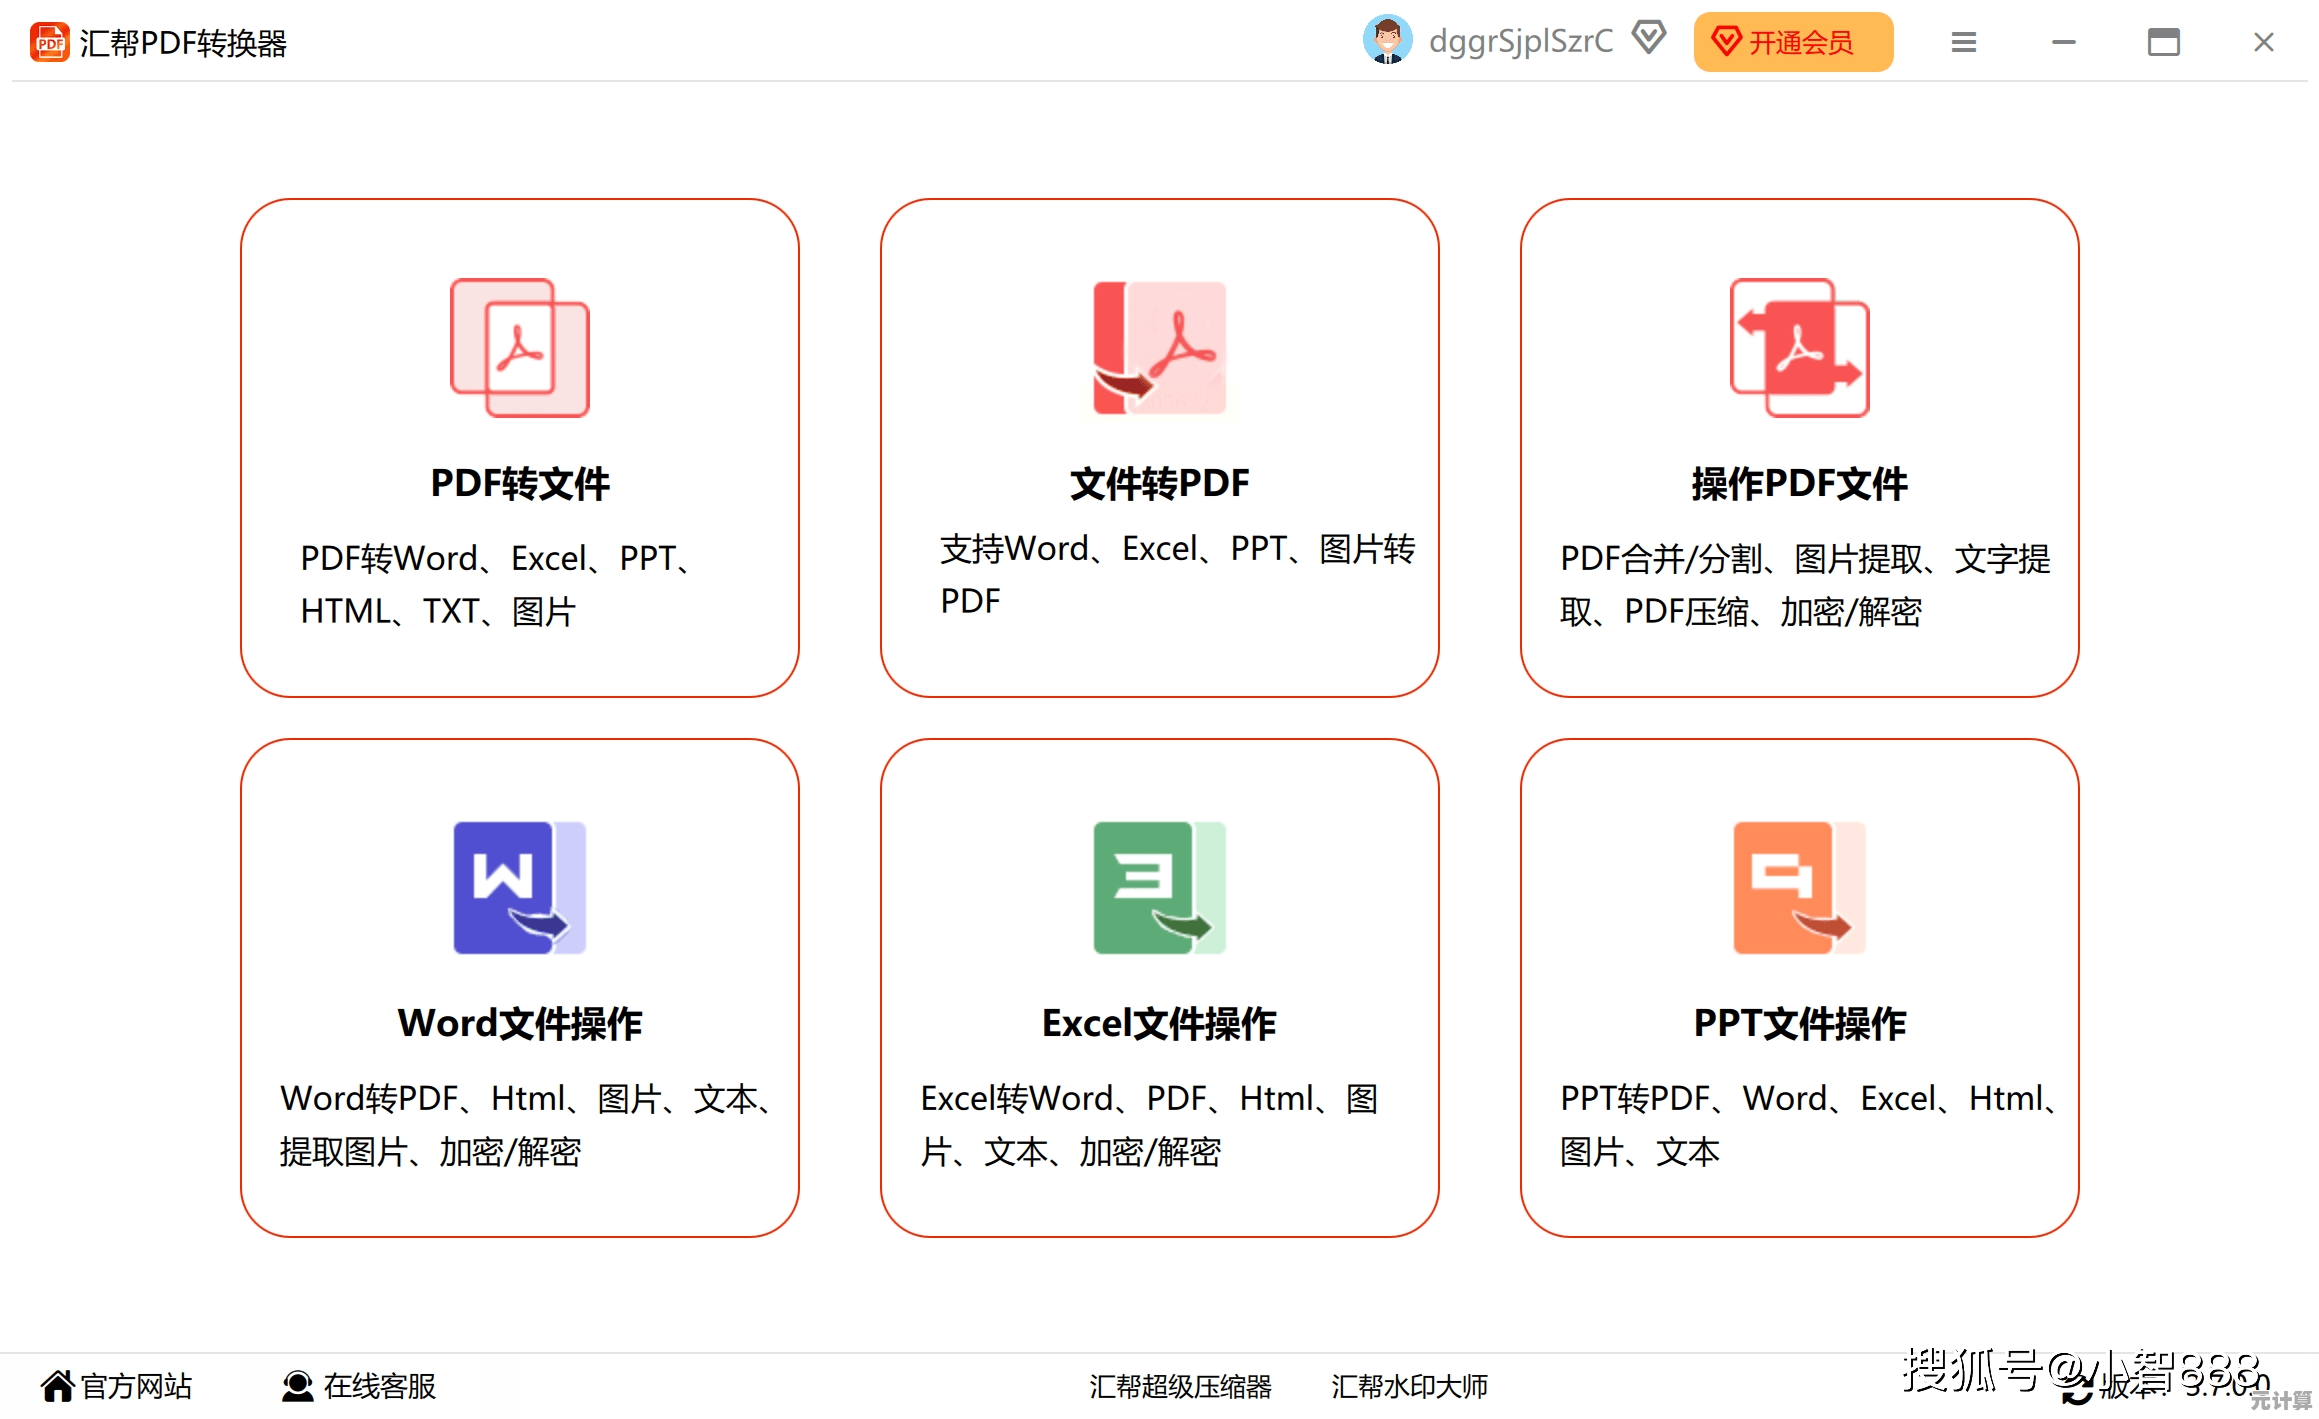Select the PDF转文件 card title
The height and width of the screenshot is (1419, 2319).
(x=519, y=484)
